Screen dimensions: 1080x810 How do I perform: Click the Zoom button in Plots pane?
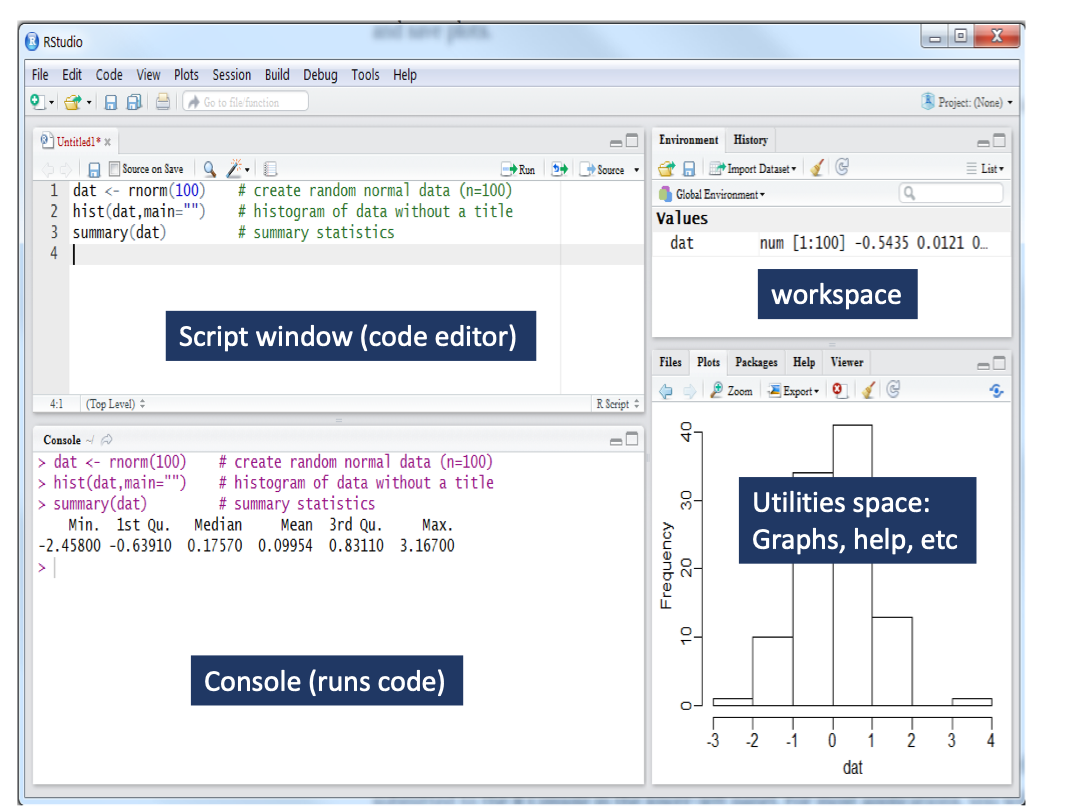[731, 391]
